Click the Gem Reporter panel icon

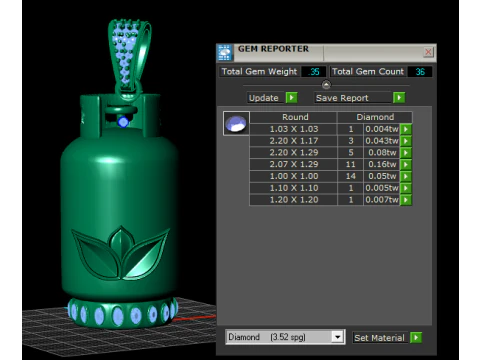pyautogui.click(x=225, y=53)
